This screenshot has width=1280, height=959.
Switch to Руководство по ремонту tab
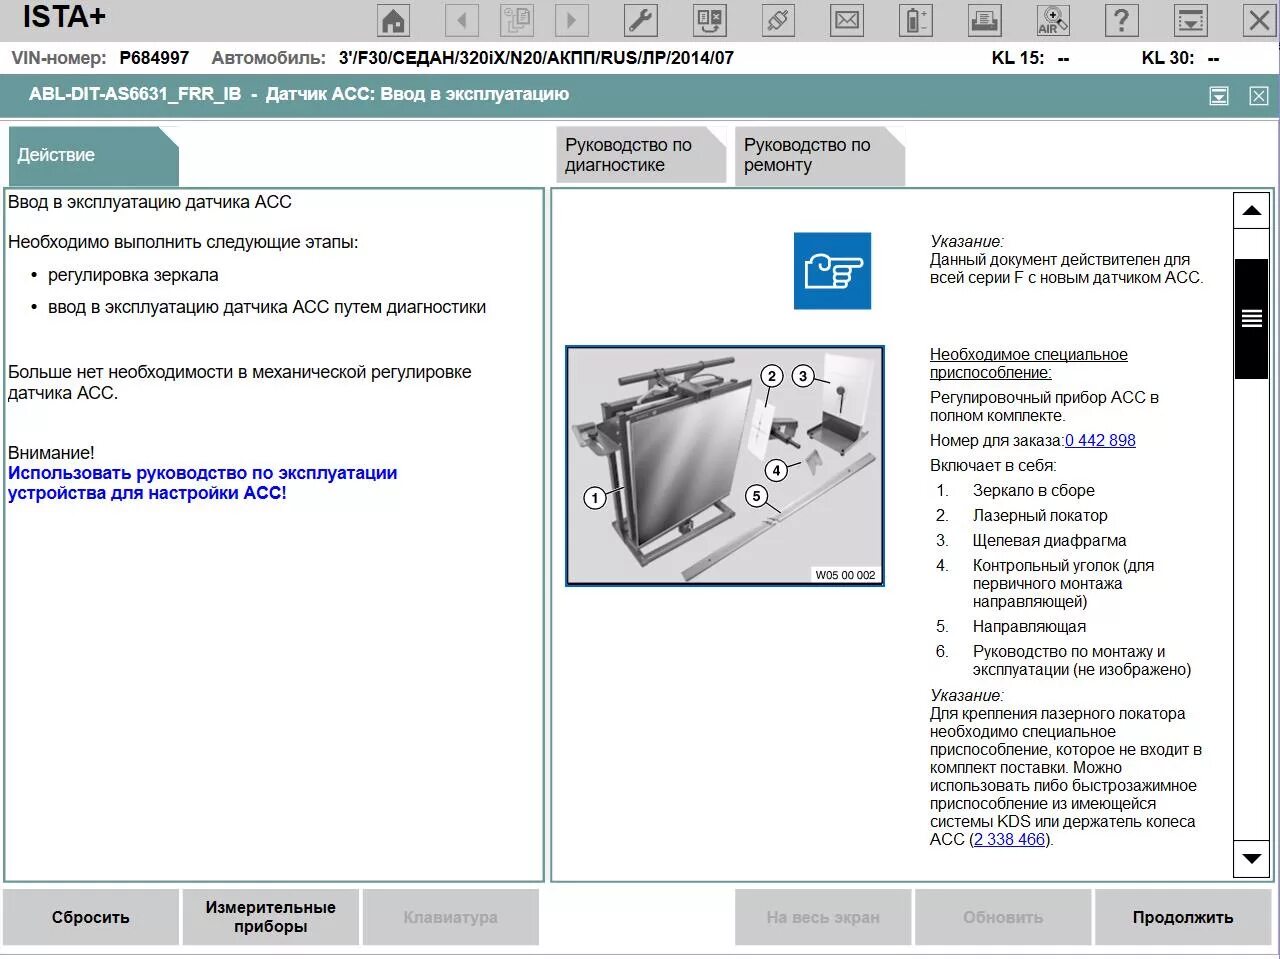(819, 155)
